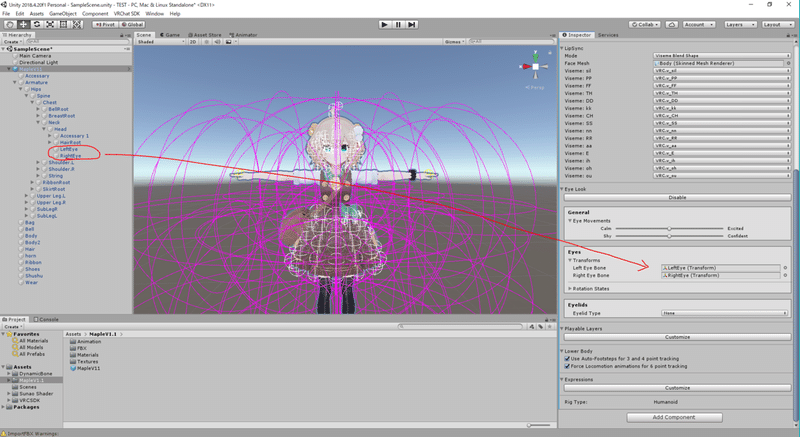Toggle Global/Local handle rotation
Viewport: 800px width, 437px height.
[133, 24]
